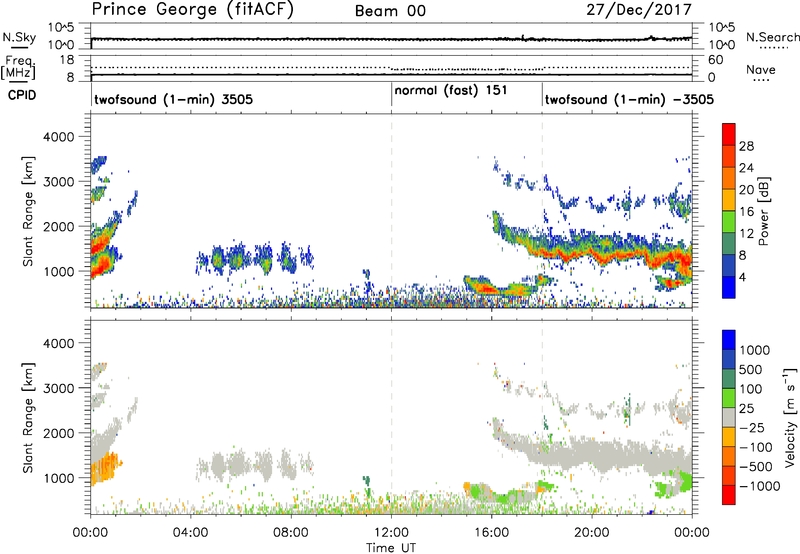The image size is (800, 554).
Task: Click the 'Velocity [m s-1]' colorbar label
Action: click(x=790, y=417)
